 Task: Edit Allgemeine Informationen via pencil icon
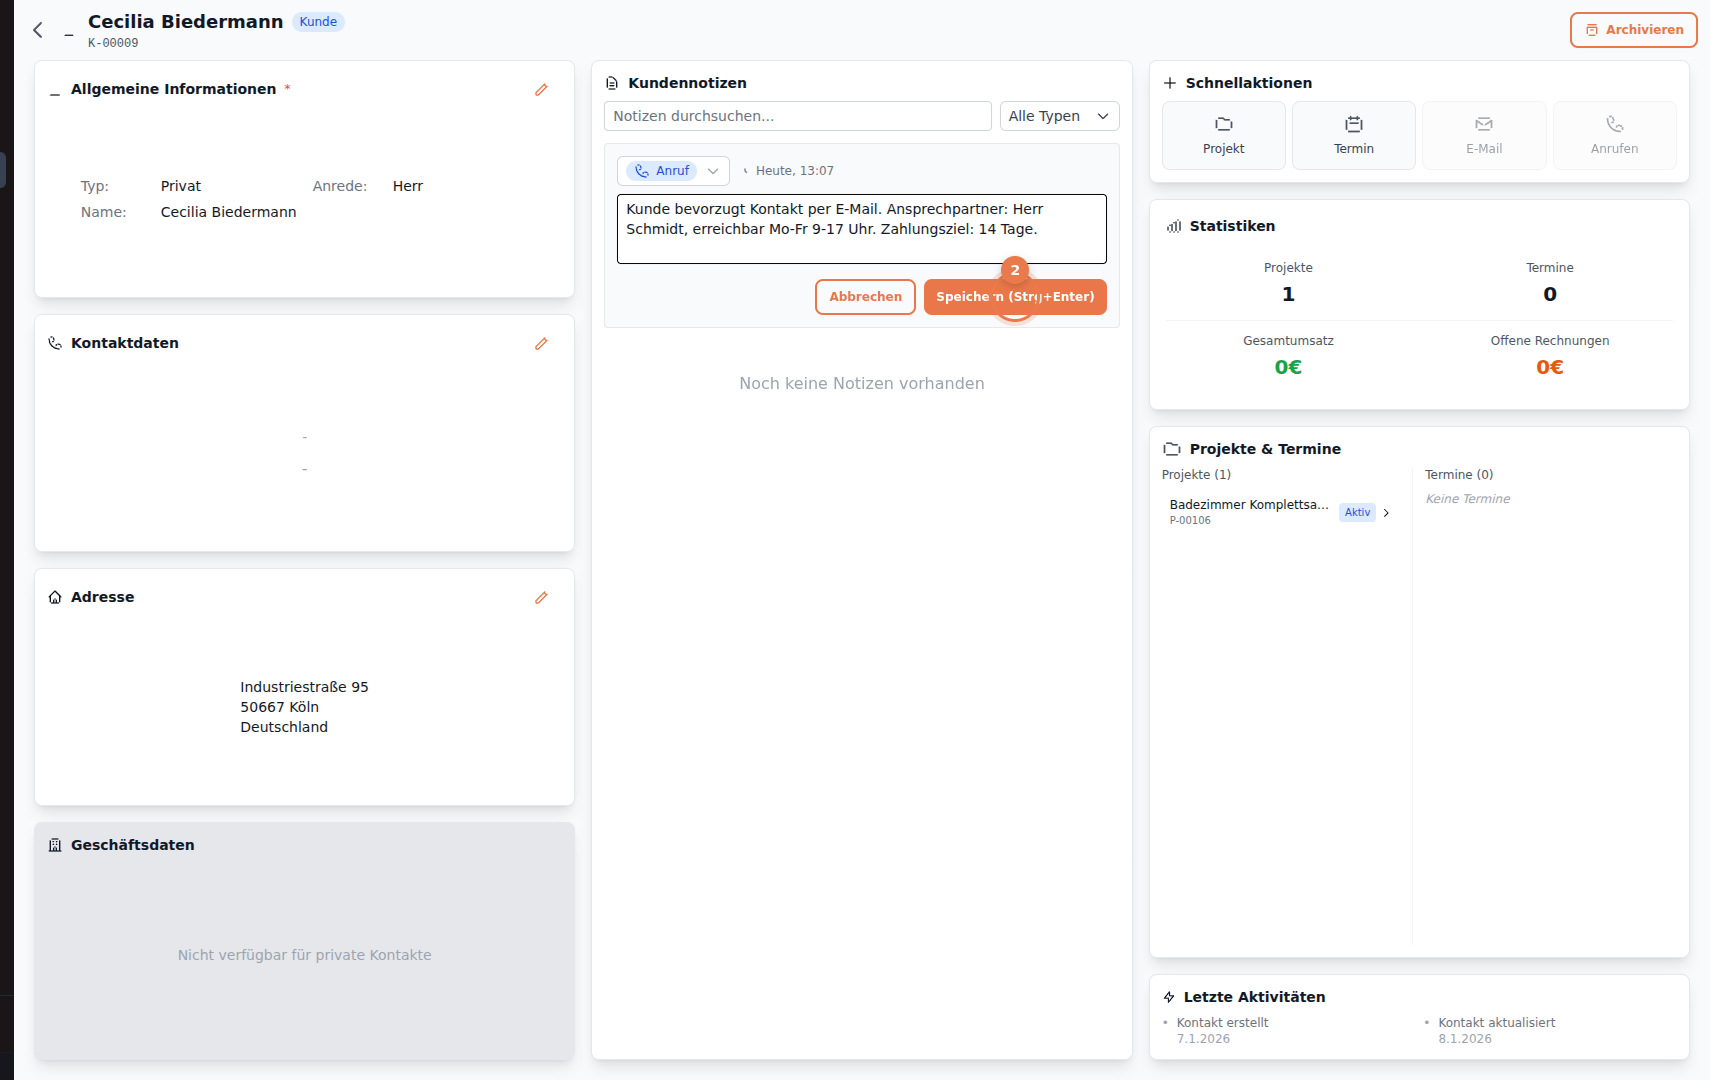click(541, 90)
